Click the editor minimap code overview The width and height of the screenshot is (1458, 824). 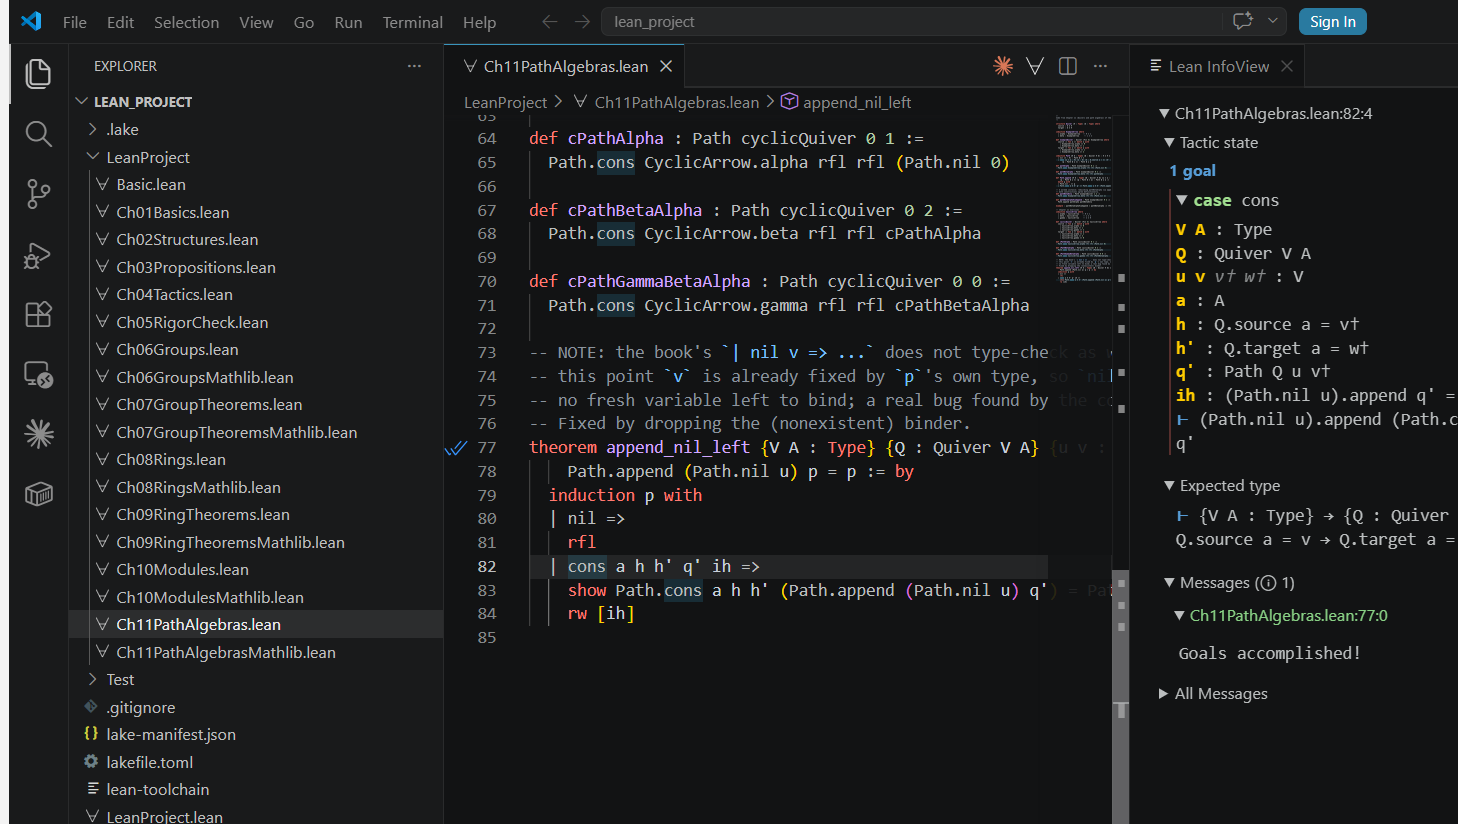1083,200
